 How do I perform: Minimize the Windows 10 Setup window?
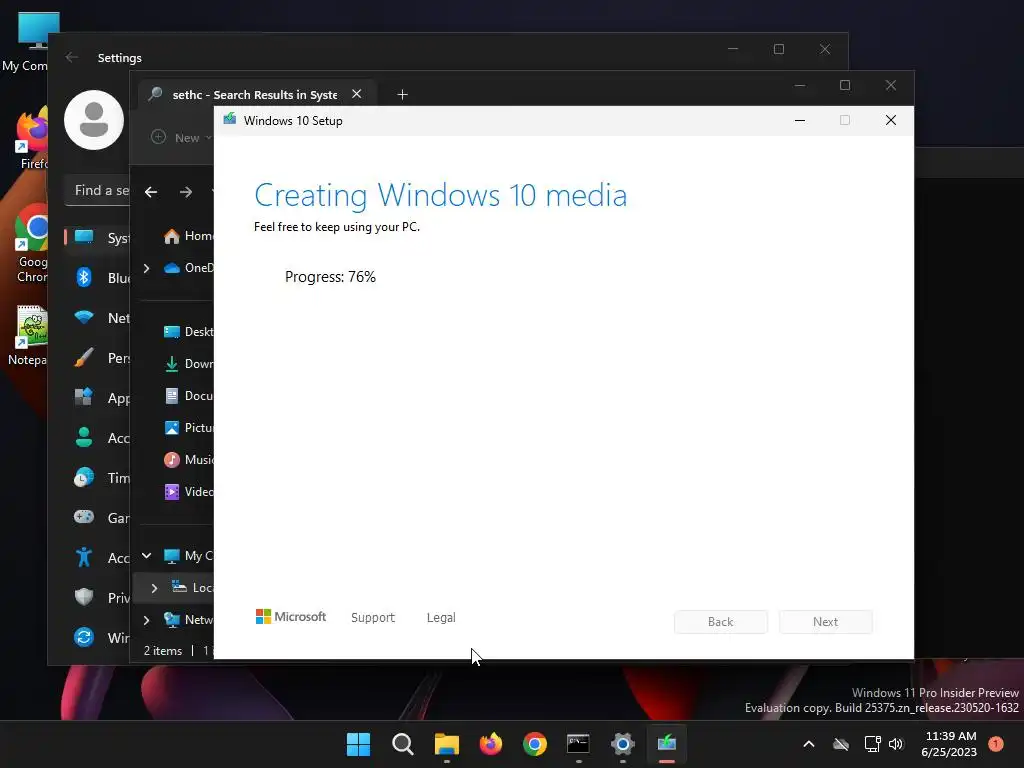799,120
